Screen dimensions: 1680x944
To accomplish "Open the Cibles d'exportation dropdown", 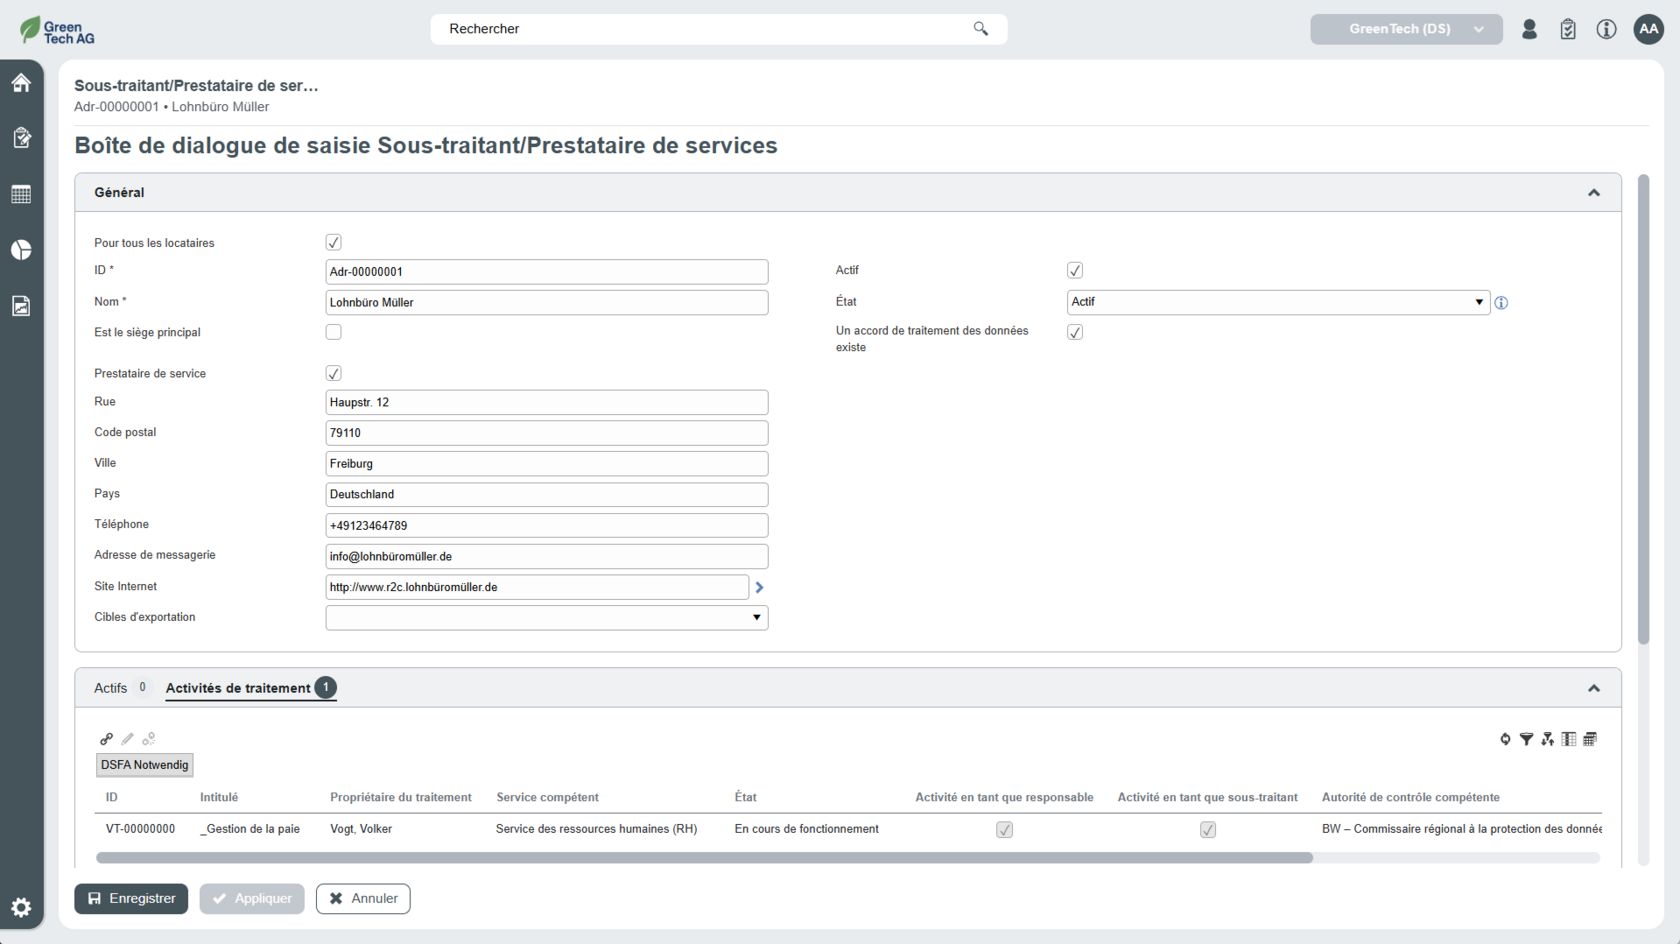I will tap(546, 618).
